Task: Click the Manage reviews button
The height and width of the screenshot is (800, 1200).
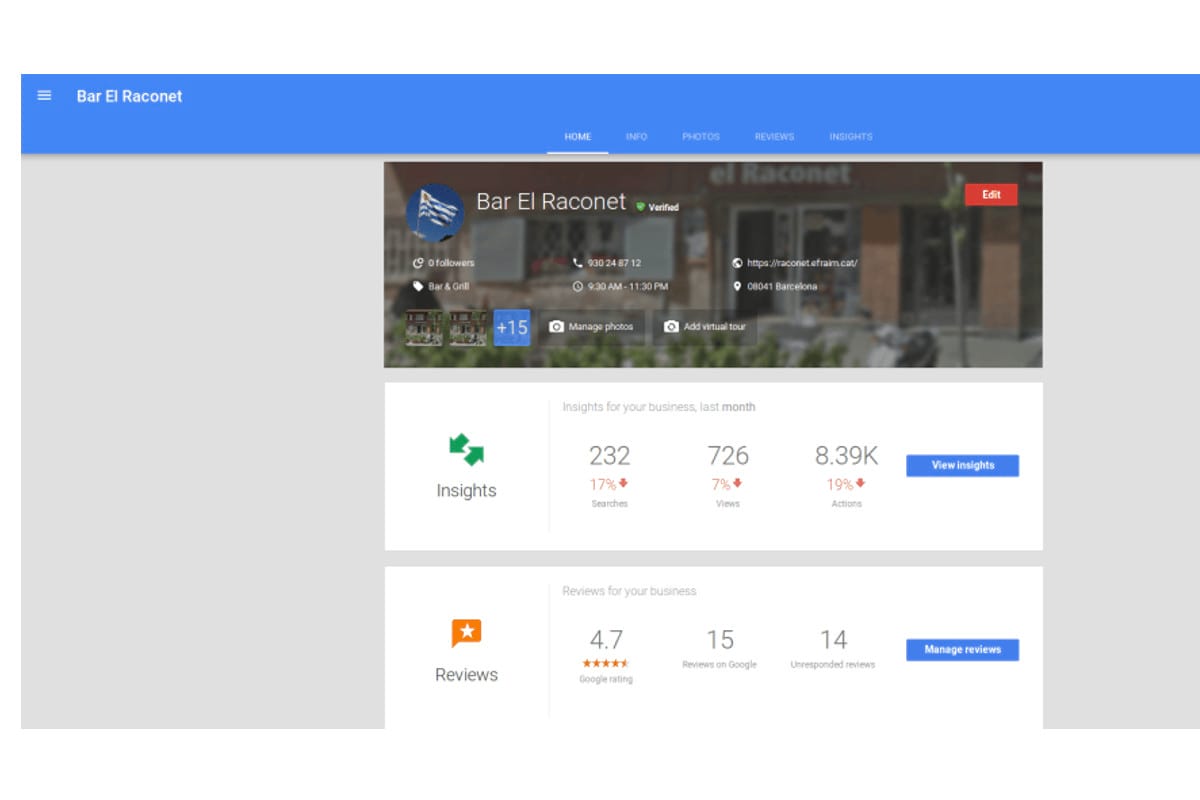Action: tap(963, 650)
